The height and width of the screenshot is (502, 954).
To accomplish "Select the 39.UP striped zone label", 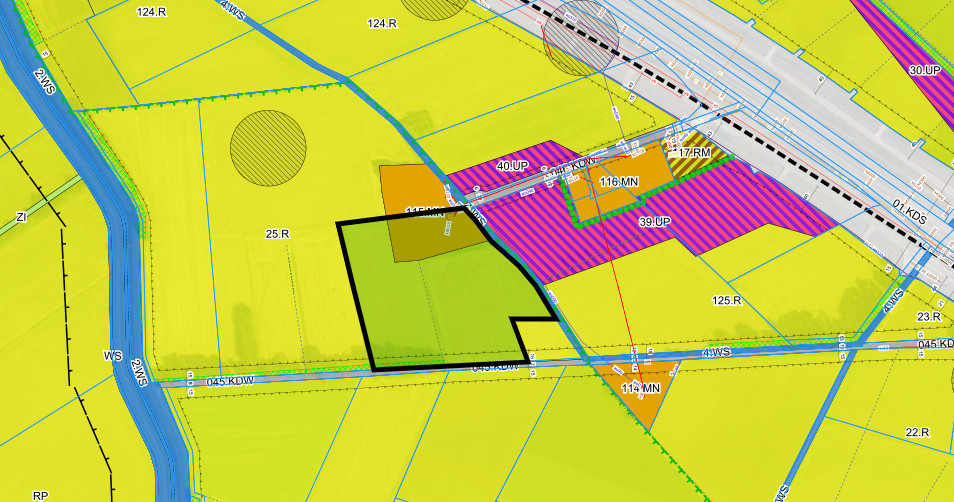I will point(654,221).
